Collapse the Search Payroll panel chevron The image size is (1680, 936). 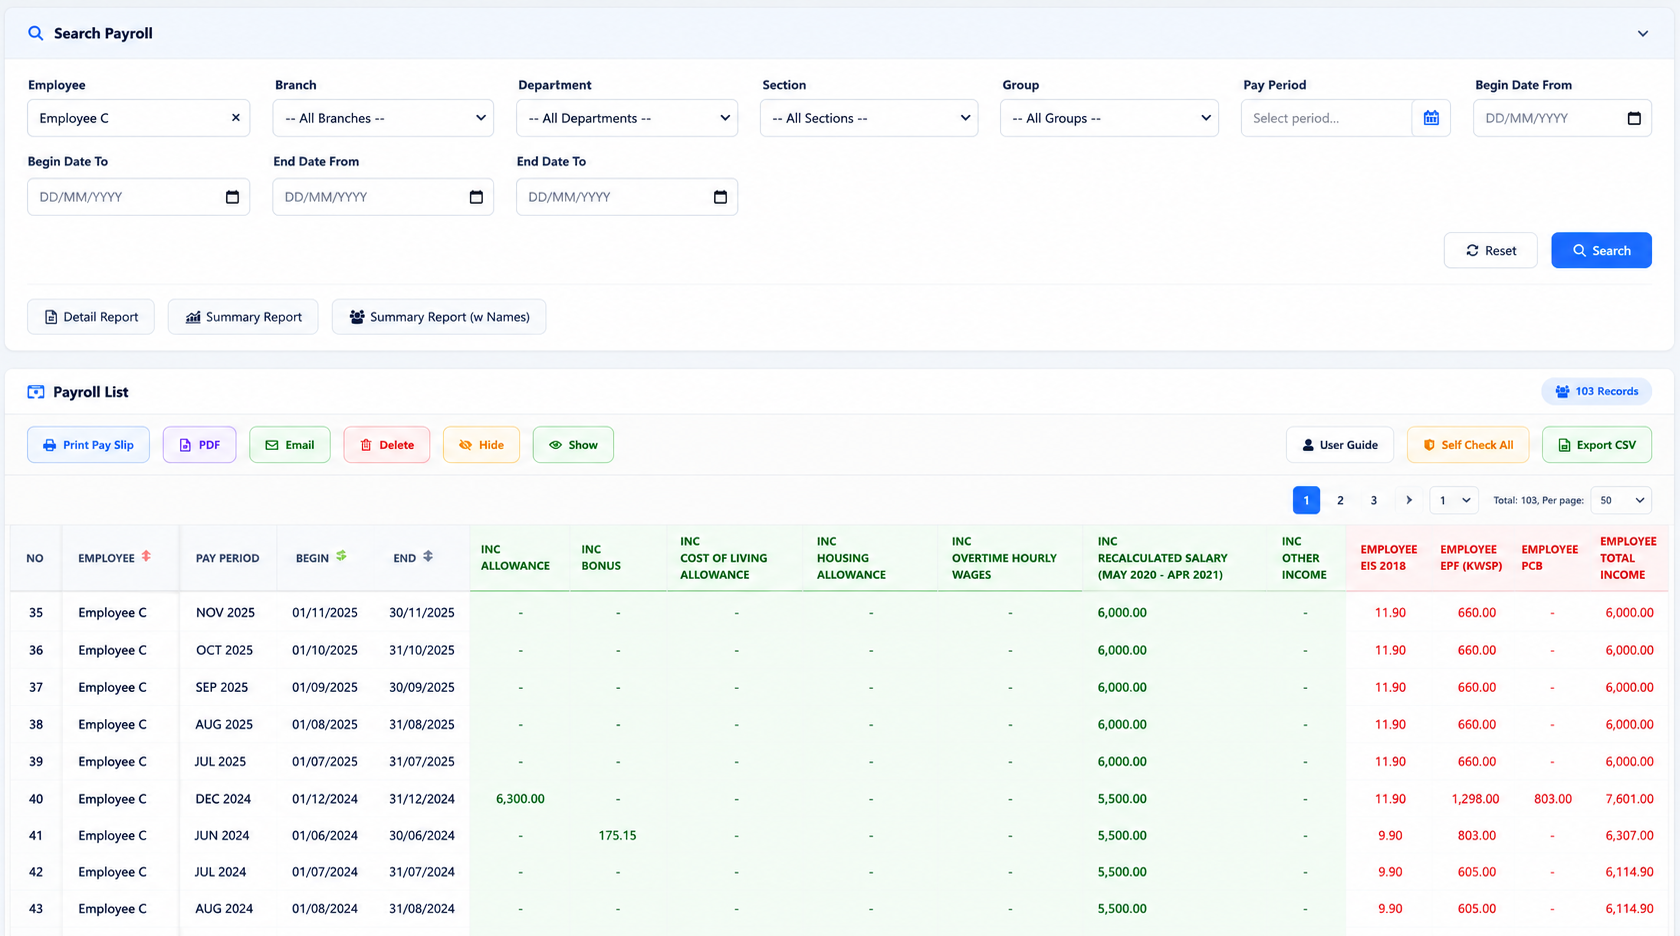[x=1642, y=33]
